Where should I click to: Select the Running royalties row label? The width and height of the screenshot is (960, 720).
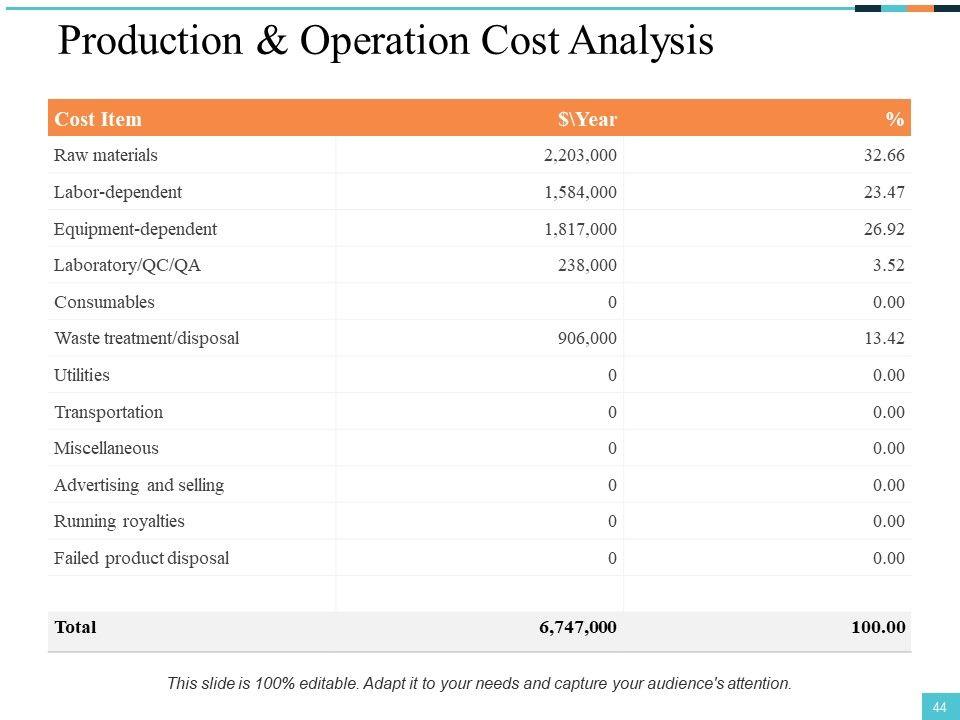pyautogui.click(x=119, y=521)
